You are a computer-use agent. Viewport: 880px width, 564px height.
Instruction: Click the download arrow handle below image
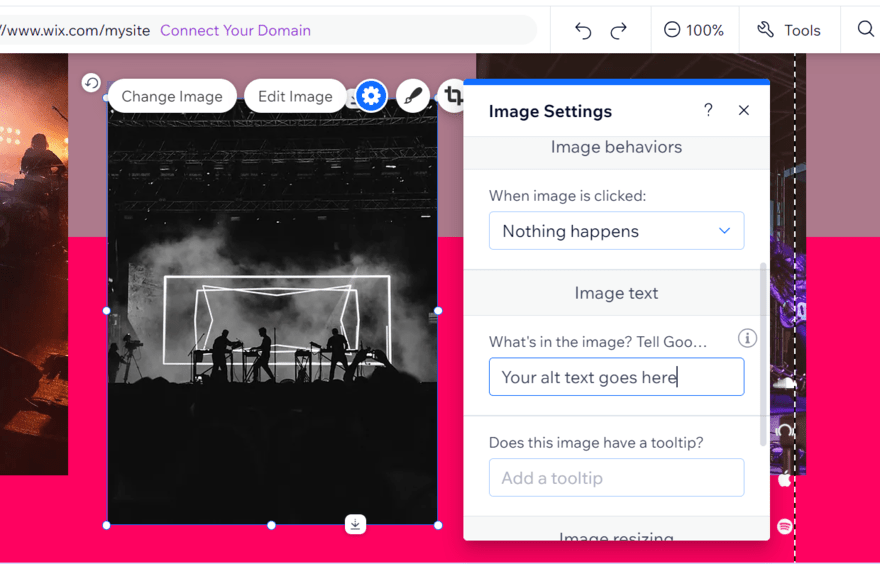coord(355,524)
